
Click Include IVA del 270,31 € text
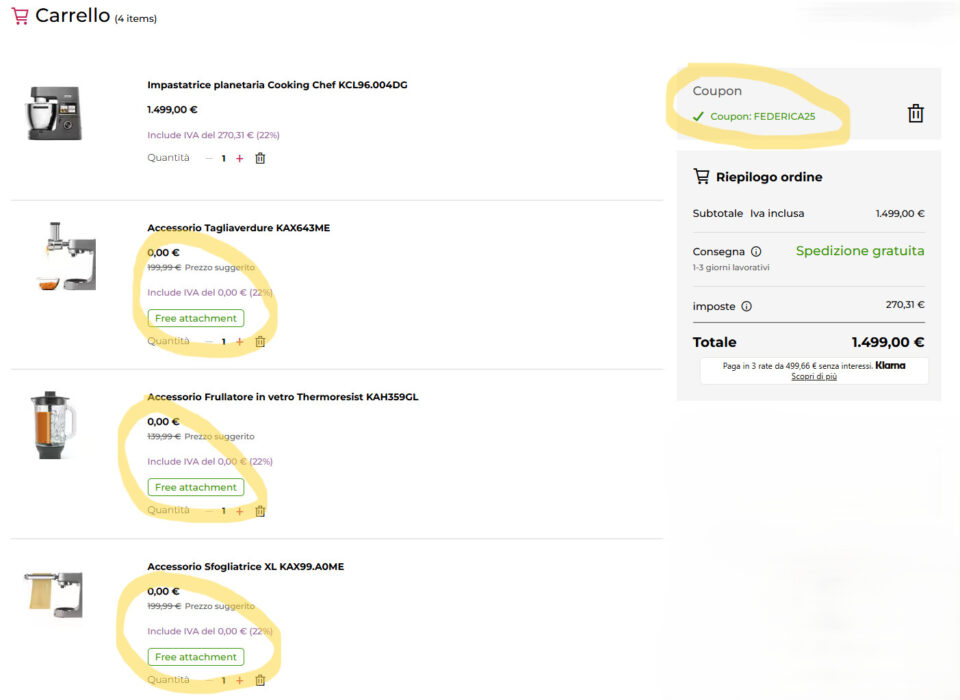pyautogui.click(x=213, y=135)
